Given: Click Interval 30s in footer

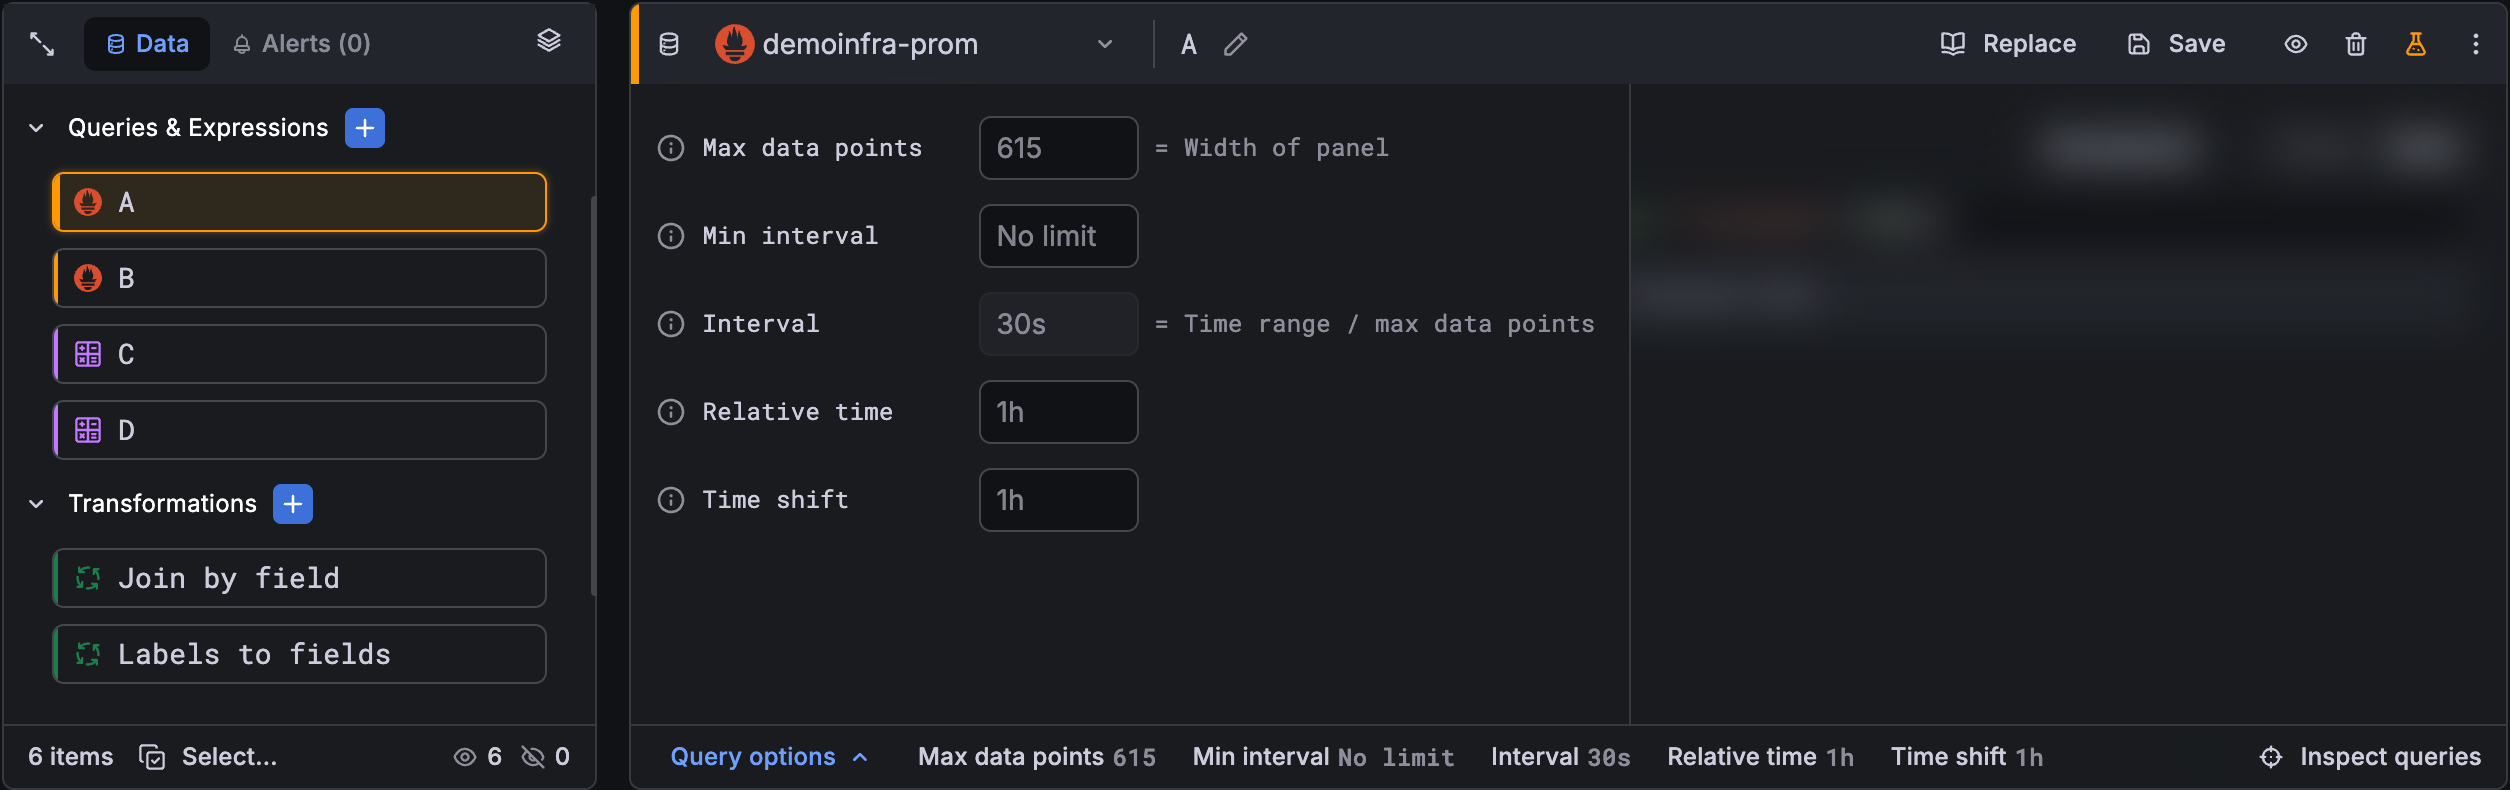Looking at the screenshot, I should [1561, 757].
